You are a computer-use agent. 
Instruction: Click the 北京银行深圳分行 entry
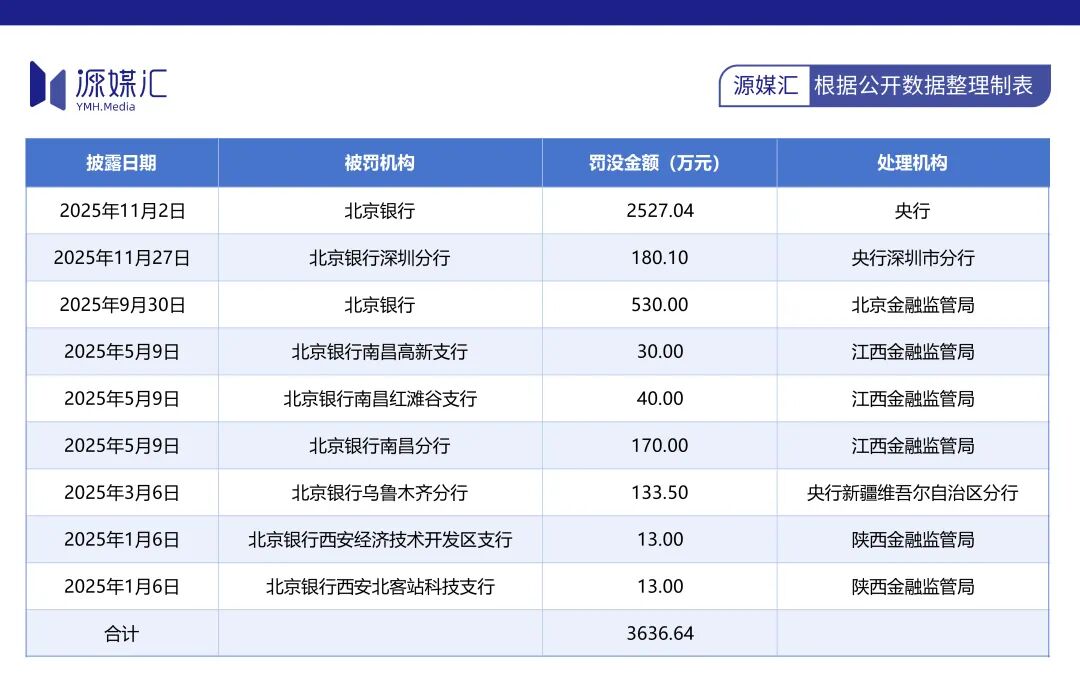380,257
